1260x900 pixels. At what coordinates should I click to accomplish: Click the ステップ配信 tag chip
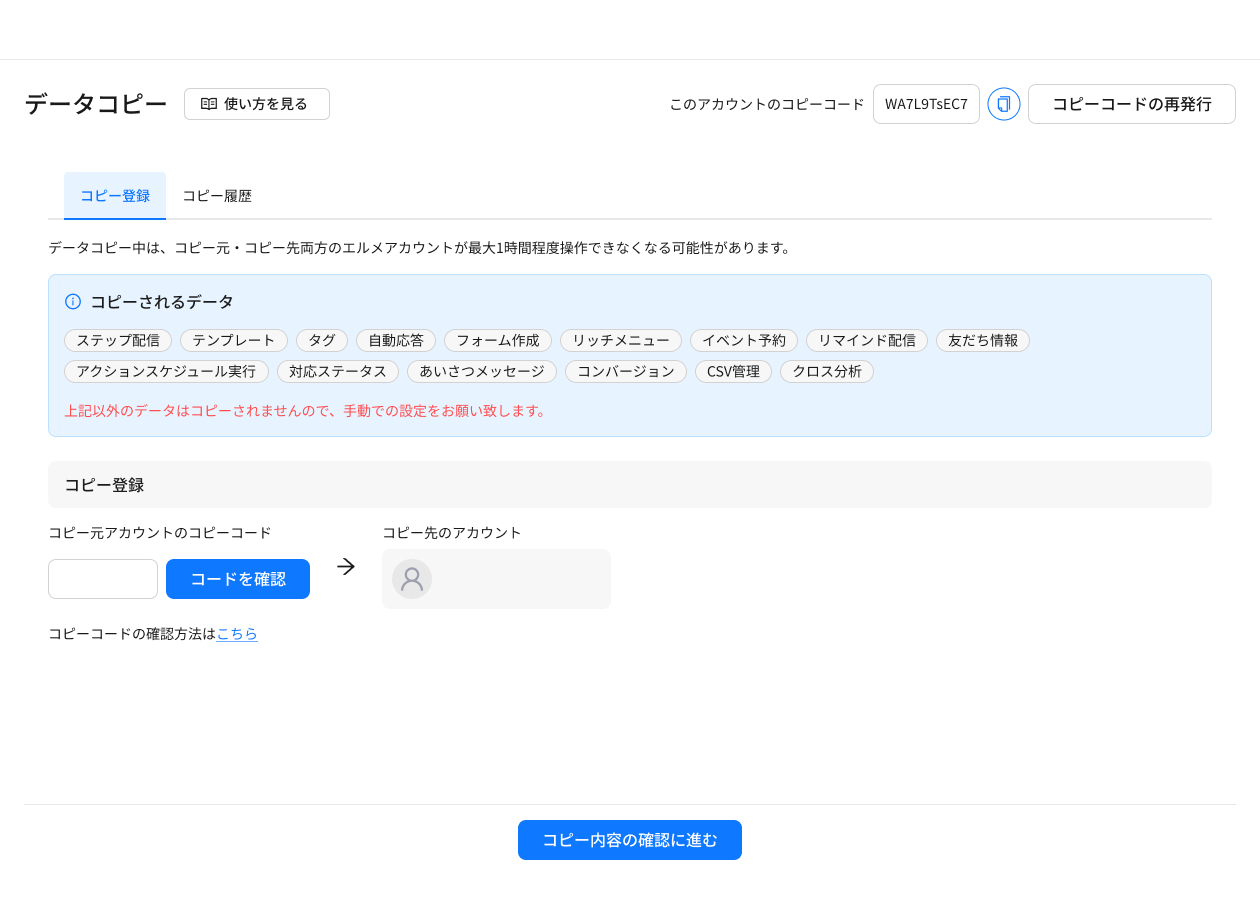click(118, 340)
